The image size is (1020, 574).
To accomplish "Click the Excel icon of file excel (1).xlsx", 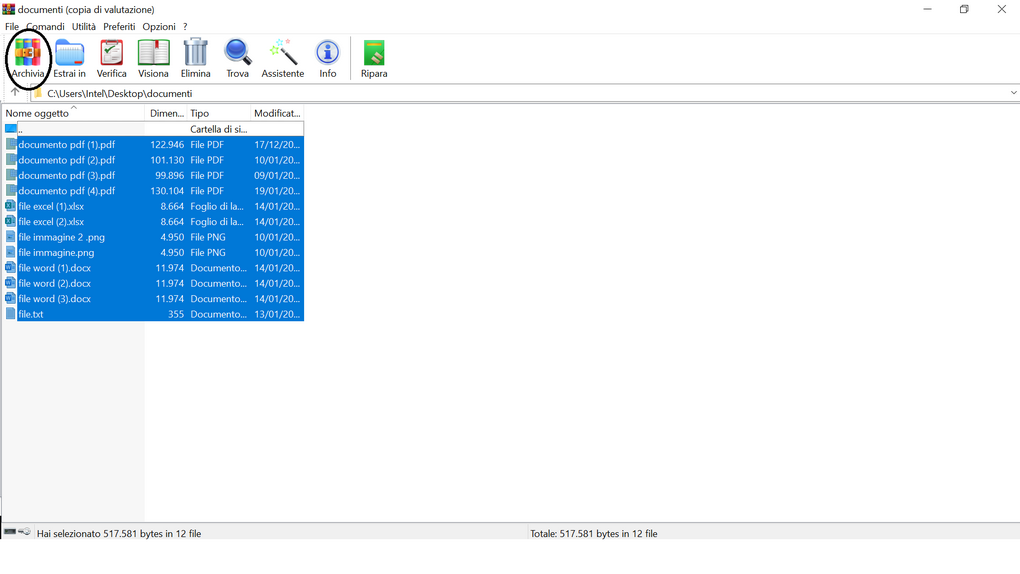I will 10,206.
